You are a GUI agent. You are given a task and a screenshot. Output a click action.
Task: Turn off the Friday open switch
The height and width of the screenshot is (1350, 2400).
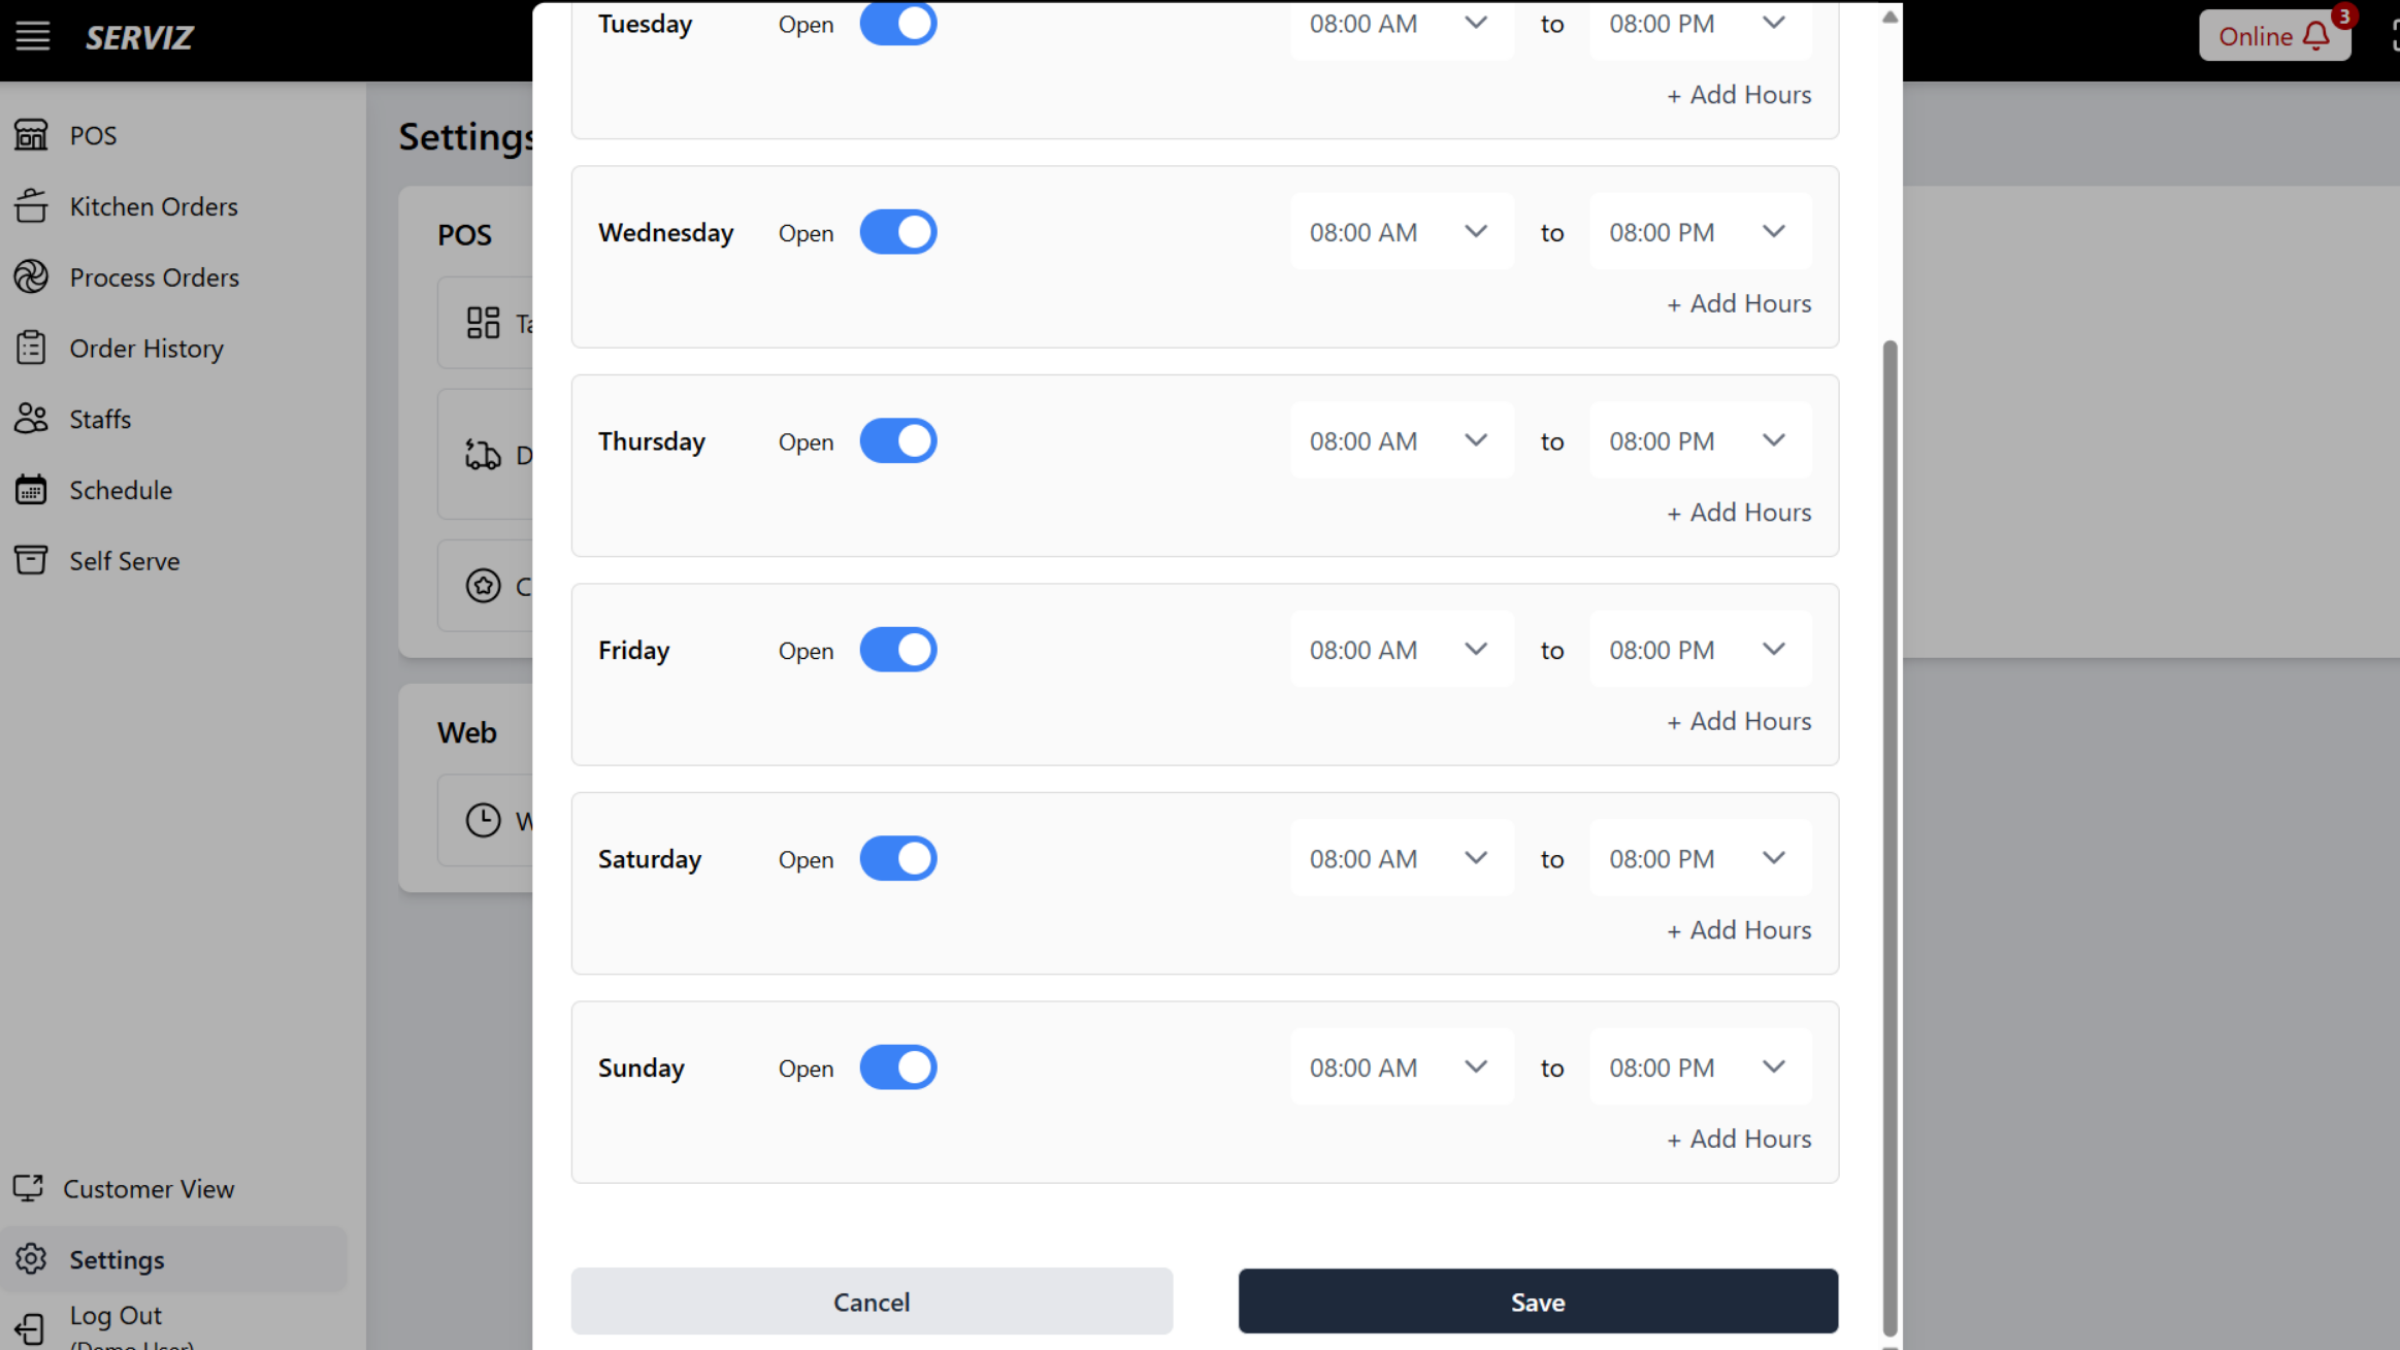point(898,650)
